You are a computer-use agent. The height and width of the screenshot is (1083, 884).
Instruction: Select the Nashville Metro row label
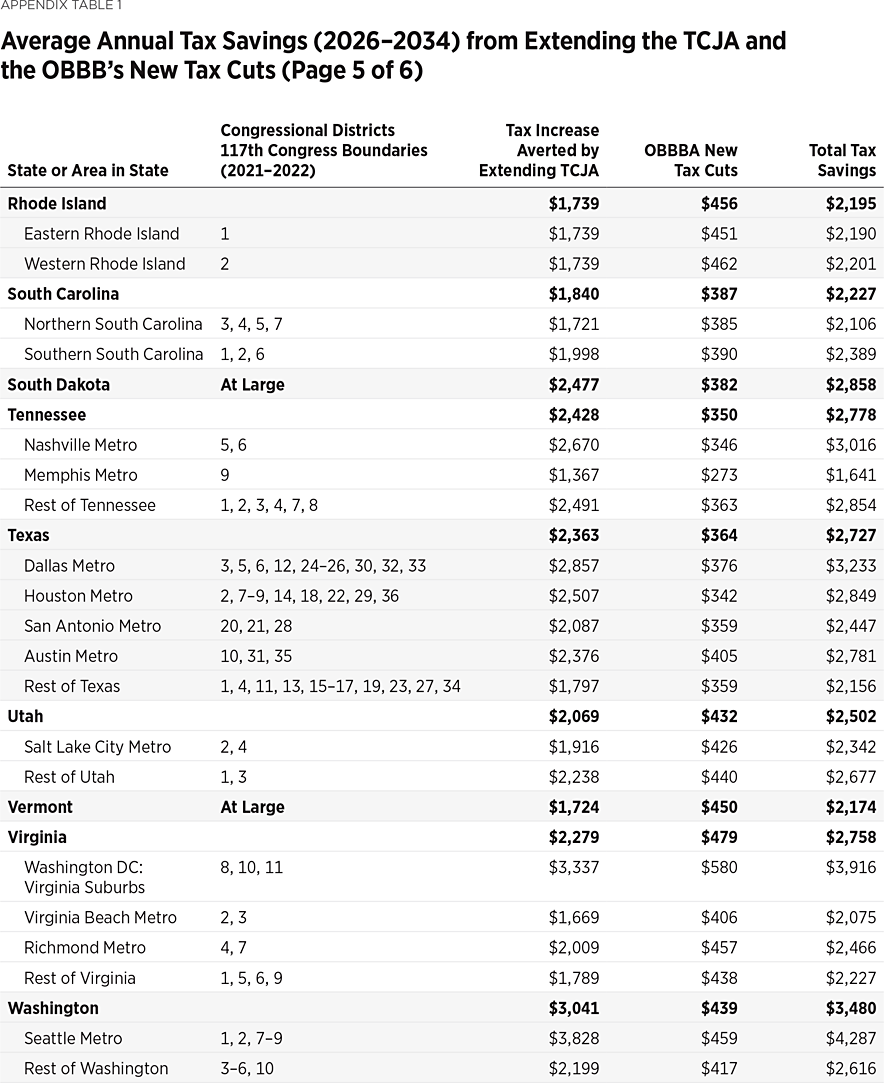[x=80, y=445]
